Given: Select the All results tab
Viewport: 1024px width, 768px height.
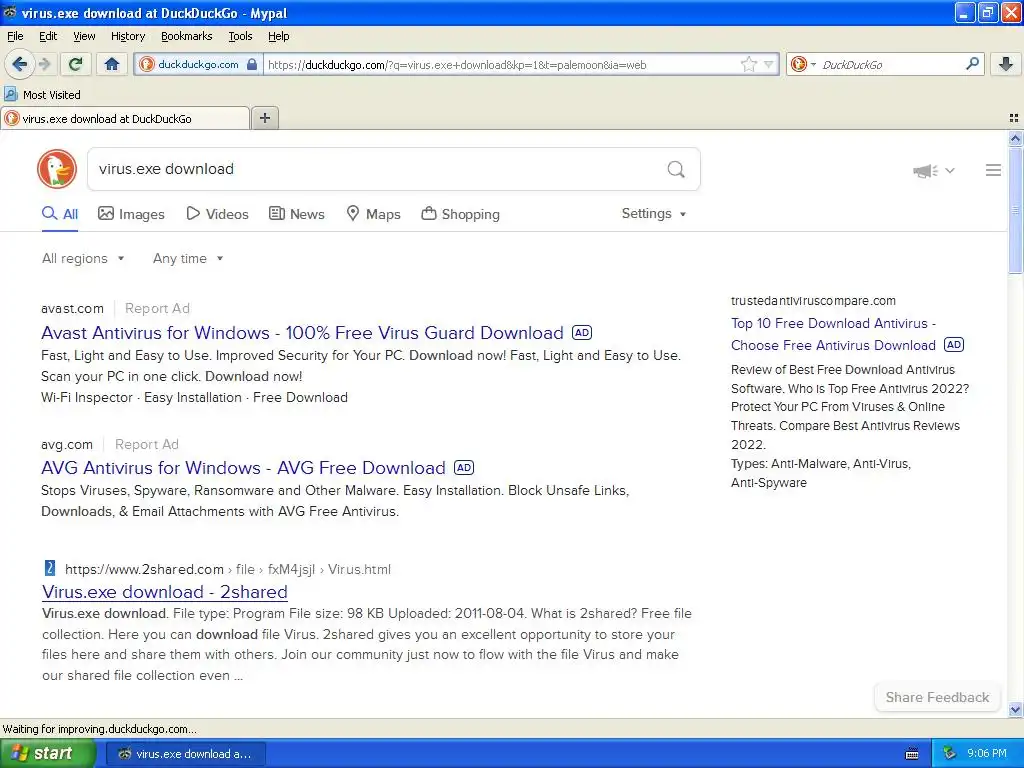Looking at the screenshot, I should [x=60, y=214].
